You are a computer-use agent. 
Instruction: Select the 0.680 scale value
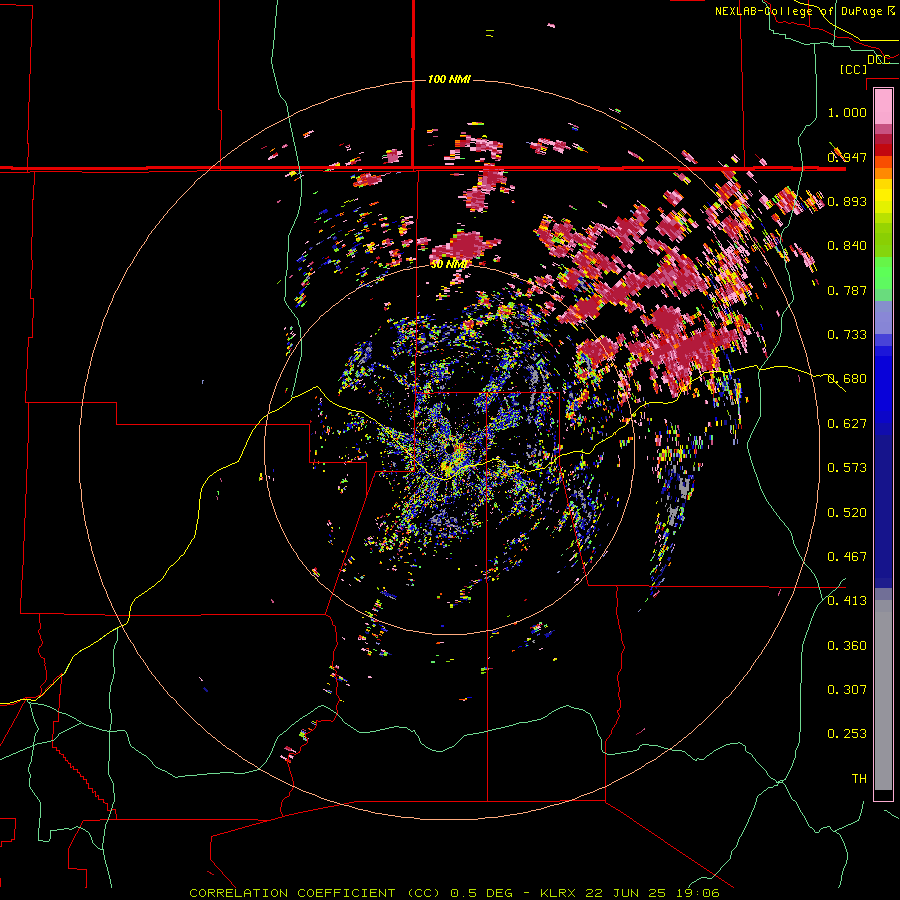pyautogui.click(x=847, y=379)
